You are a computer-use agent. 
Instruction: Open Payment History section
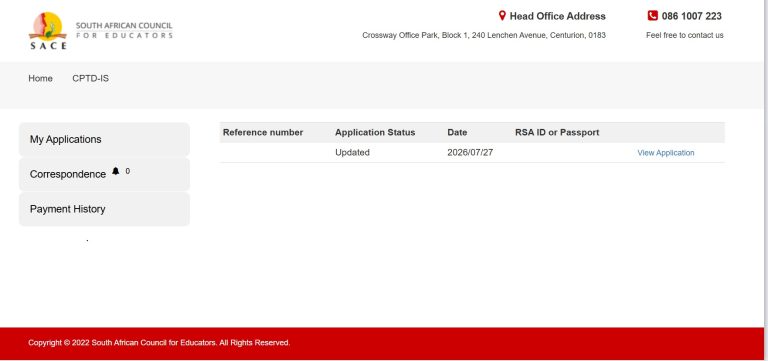click(x=104, y=209)
